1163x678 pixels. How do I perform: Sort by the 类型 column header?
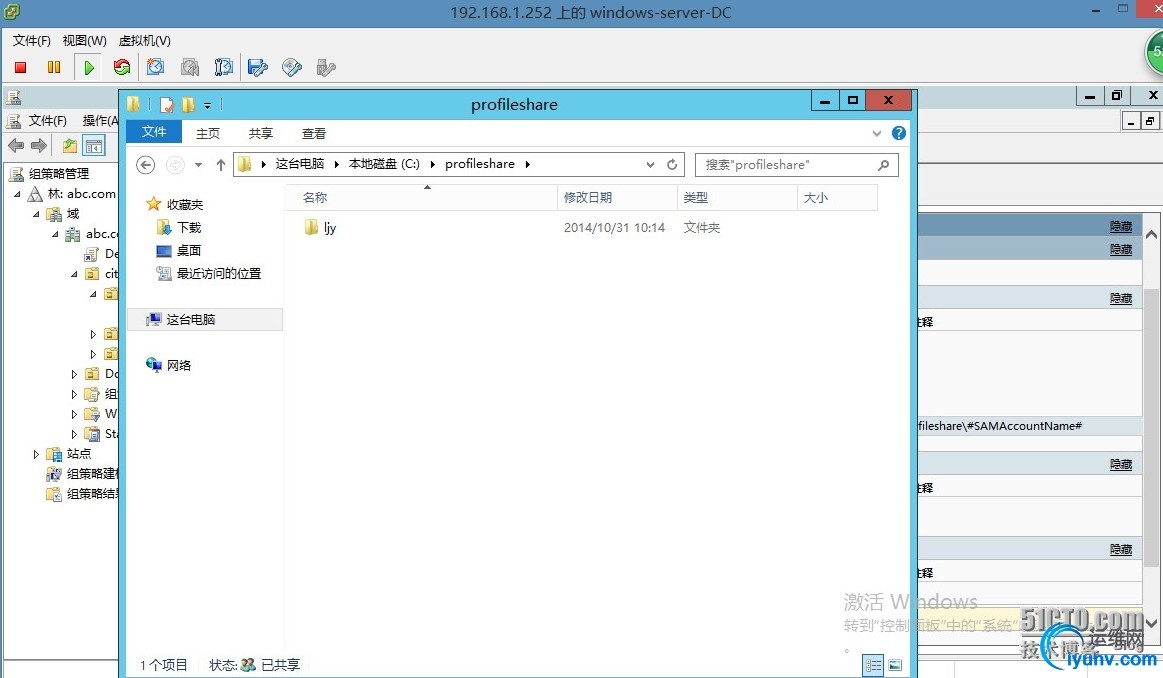tap(737, 197)
